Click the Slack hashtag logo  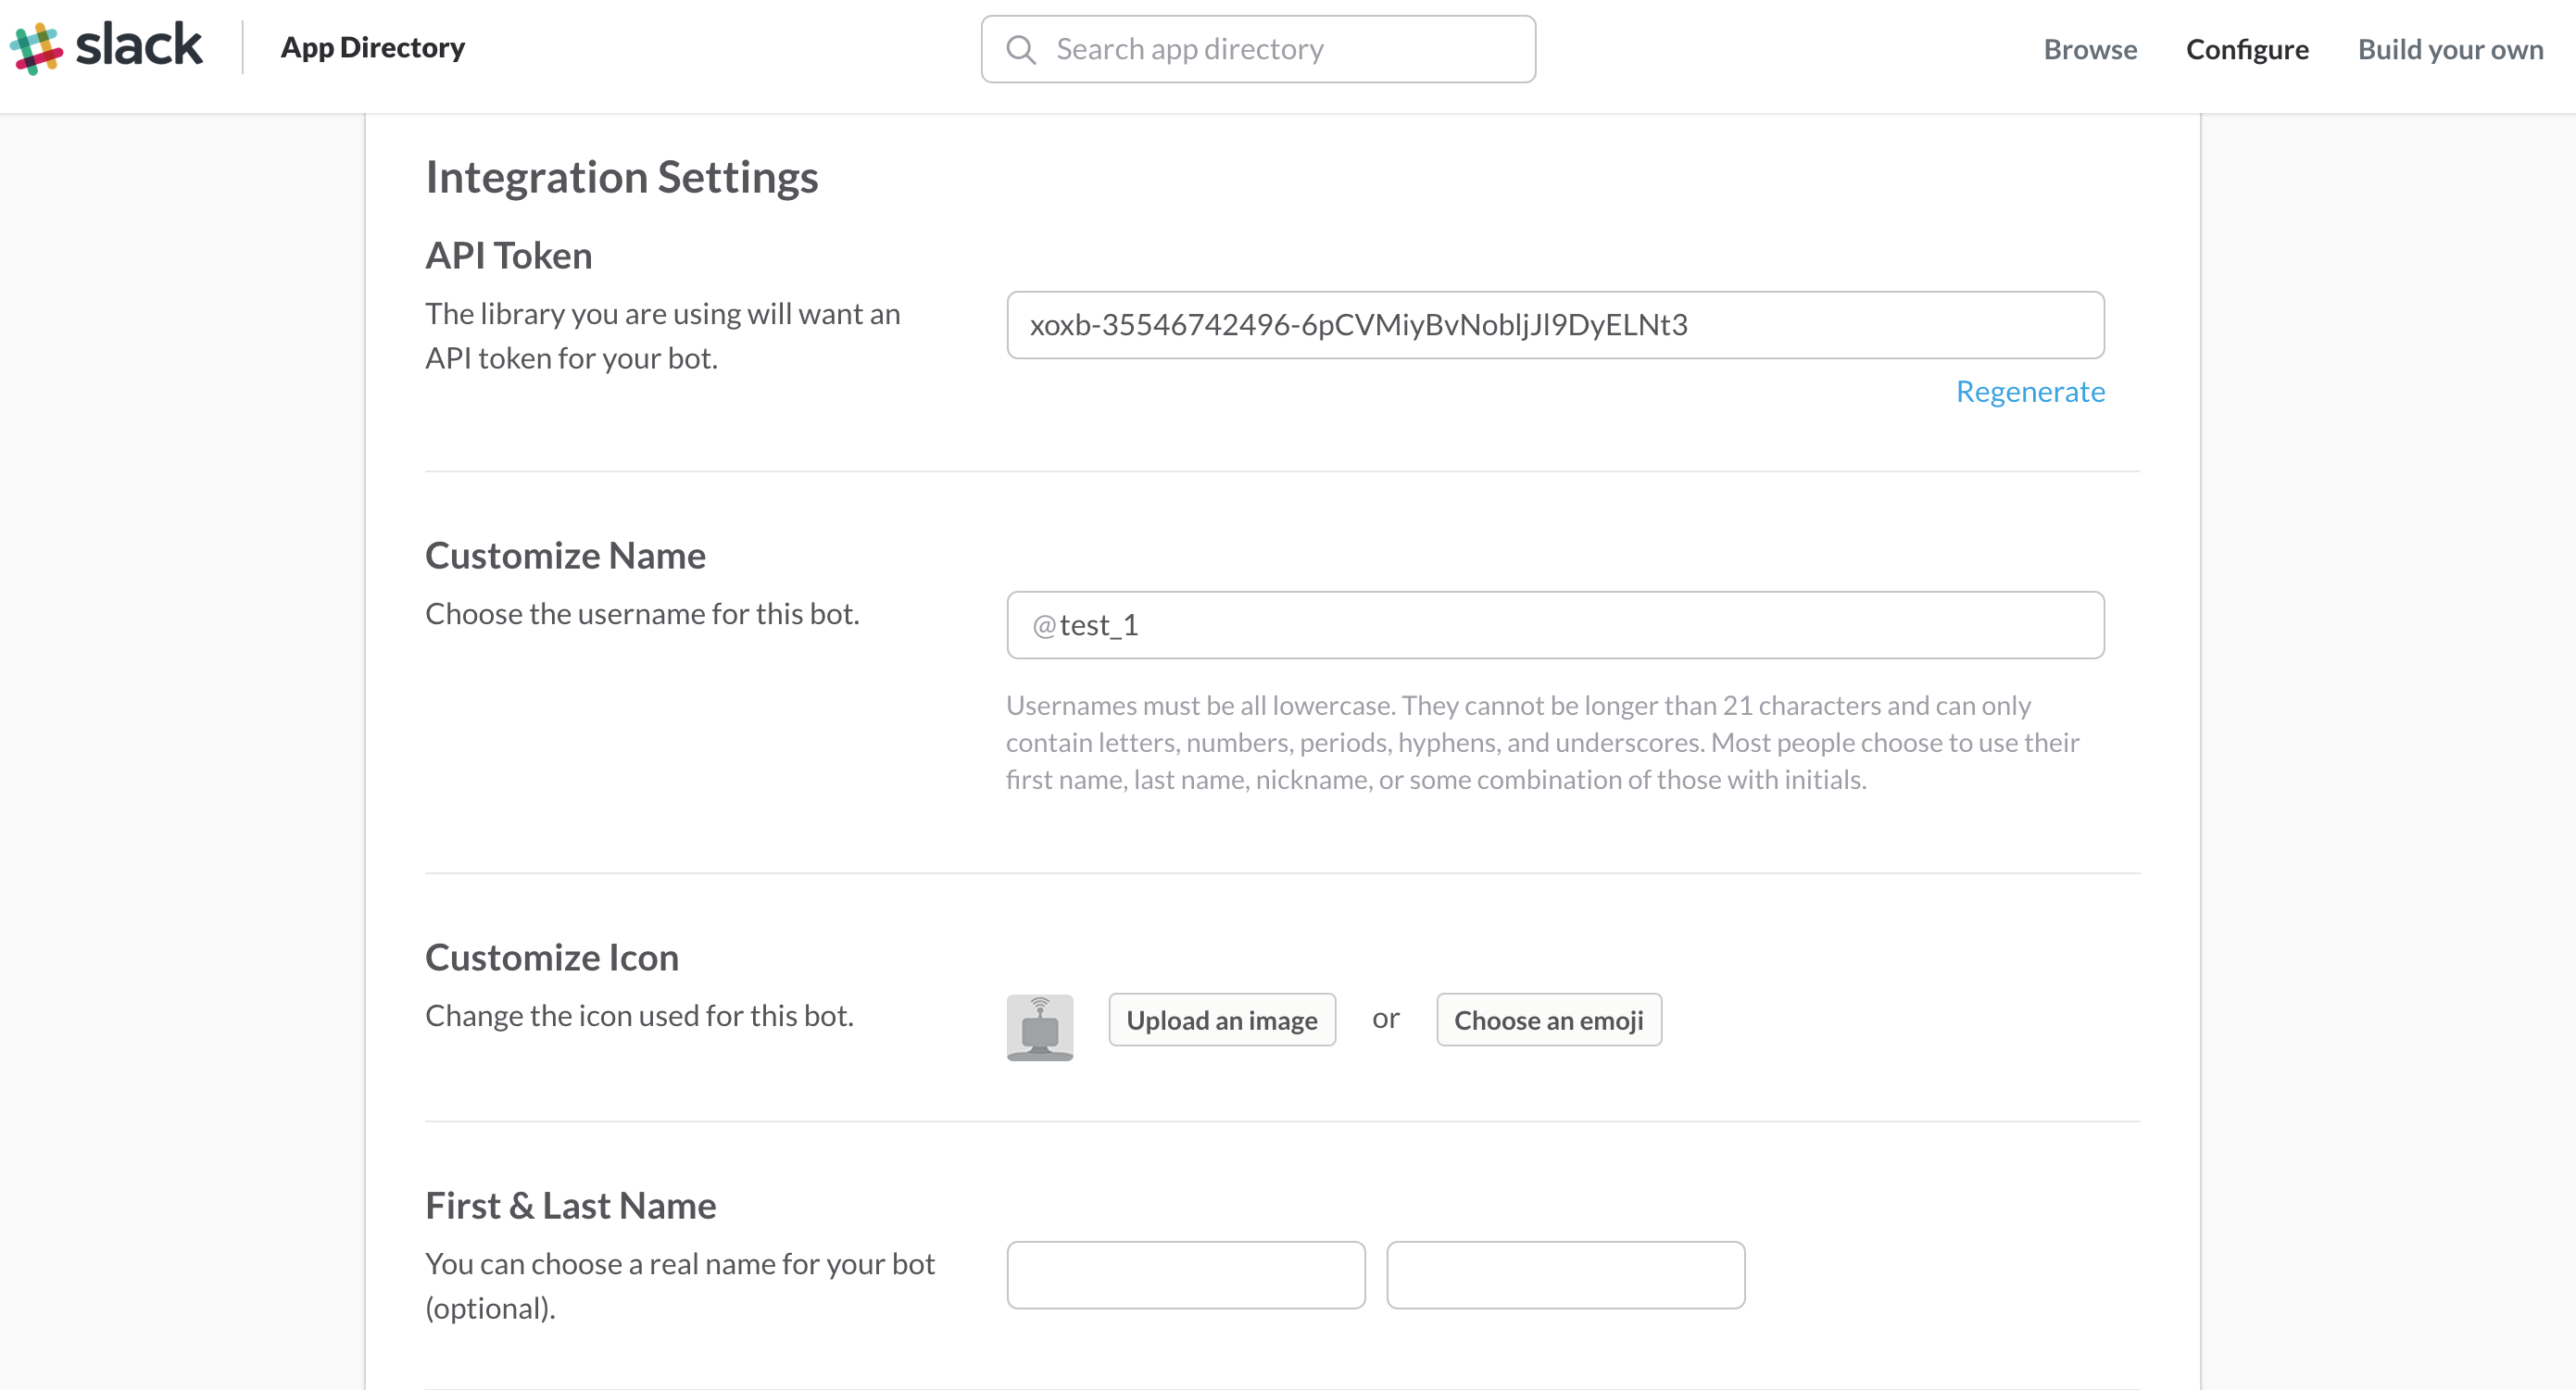tap(36, 45)
